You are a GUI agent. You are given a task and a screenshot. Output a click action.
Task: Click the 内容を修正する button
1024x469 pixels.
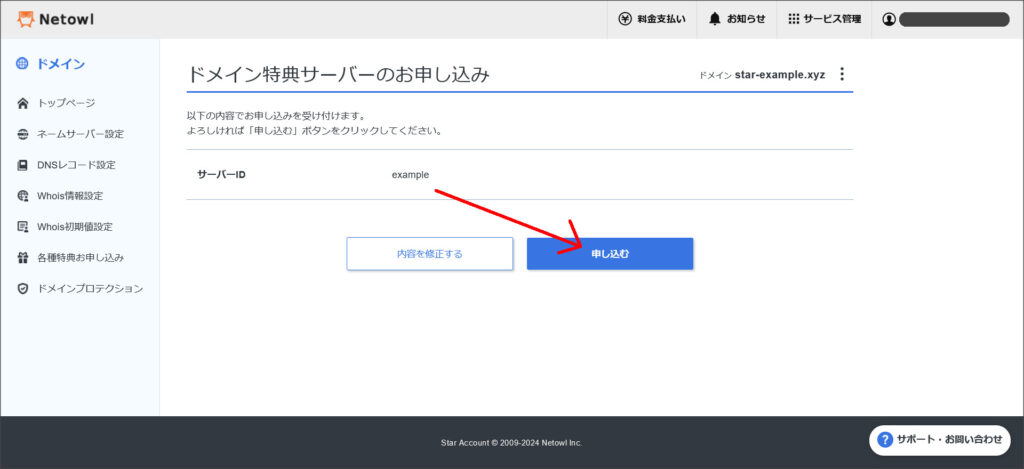coord(430,253)
